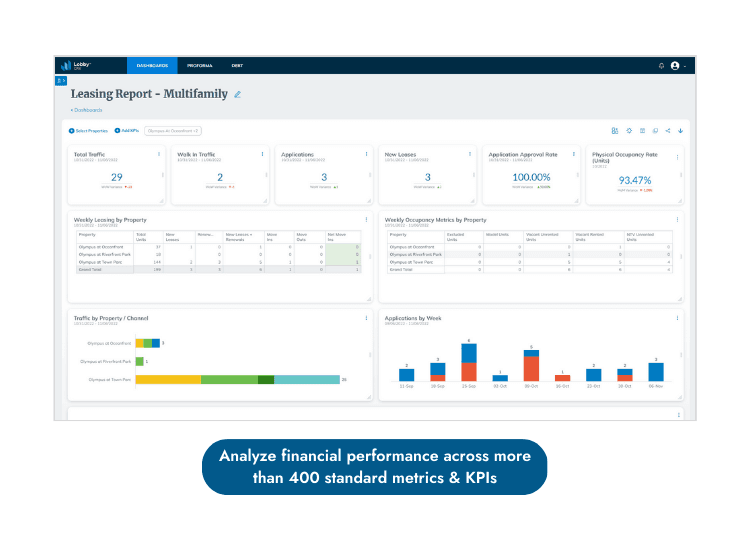The width and height of the screenshot is (750, 550).
Task: Click the pencil icon beside Leasing Report title
Action: (x=237, y=95)
